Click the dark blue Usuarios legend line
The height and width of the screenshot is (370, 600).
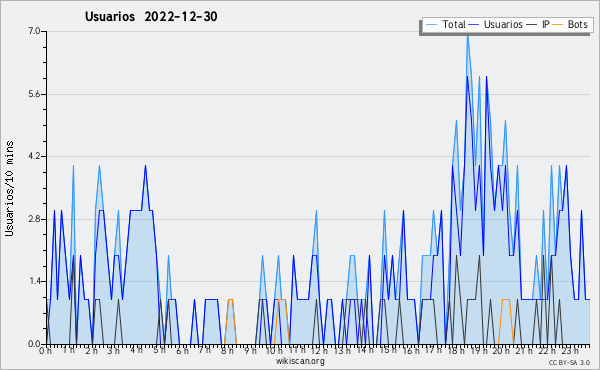point(474,25)
